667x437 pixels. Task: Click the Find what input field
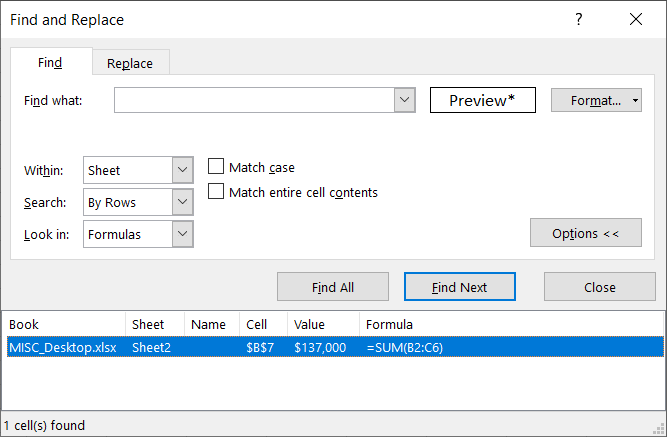[254, 100]
